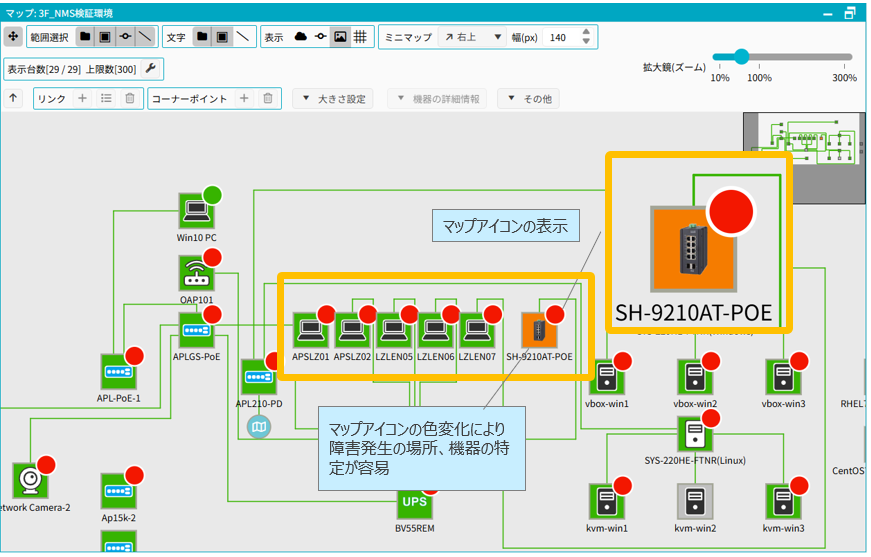
Task: Click the wrench icon beside the display limit
Action: (151, 69)
